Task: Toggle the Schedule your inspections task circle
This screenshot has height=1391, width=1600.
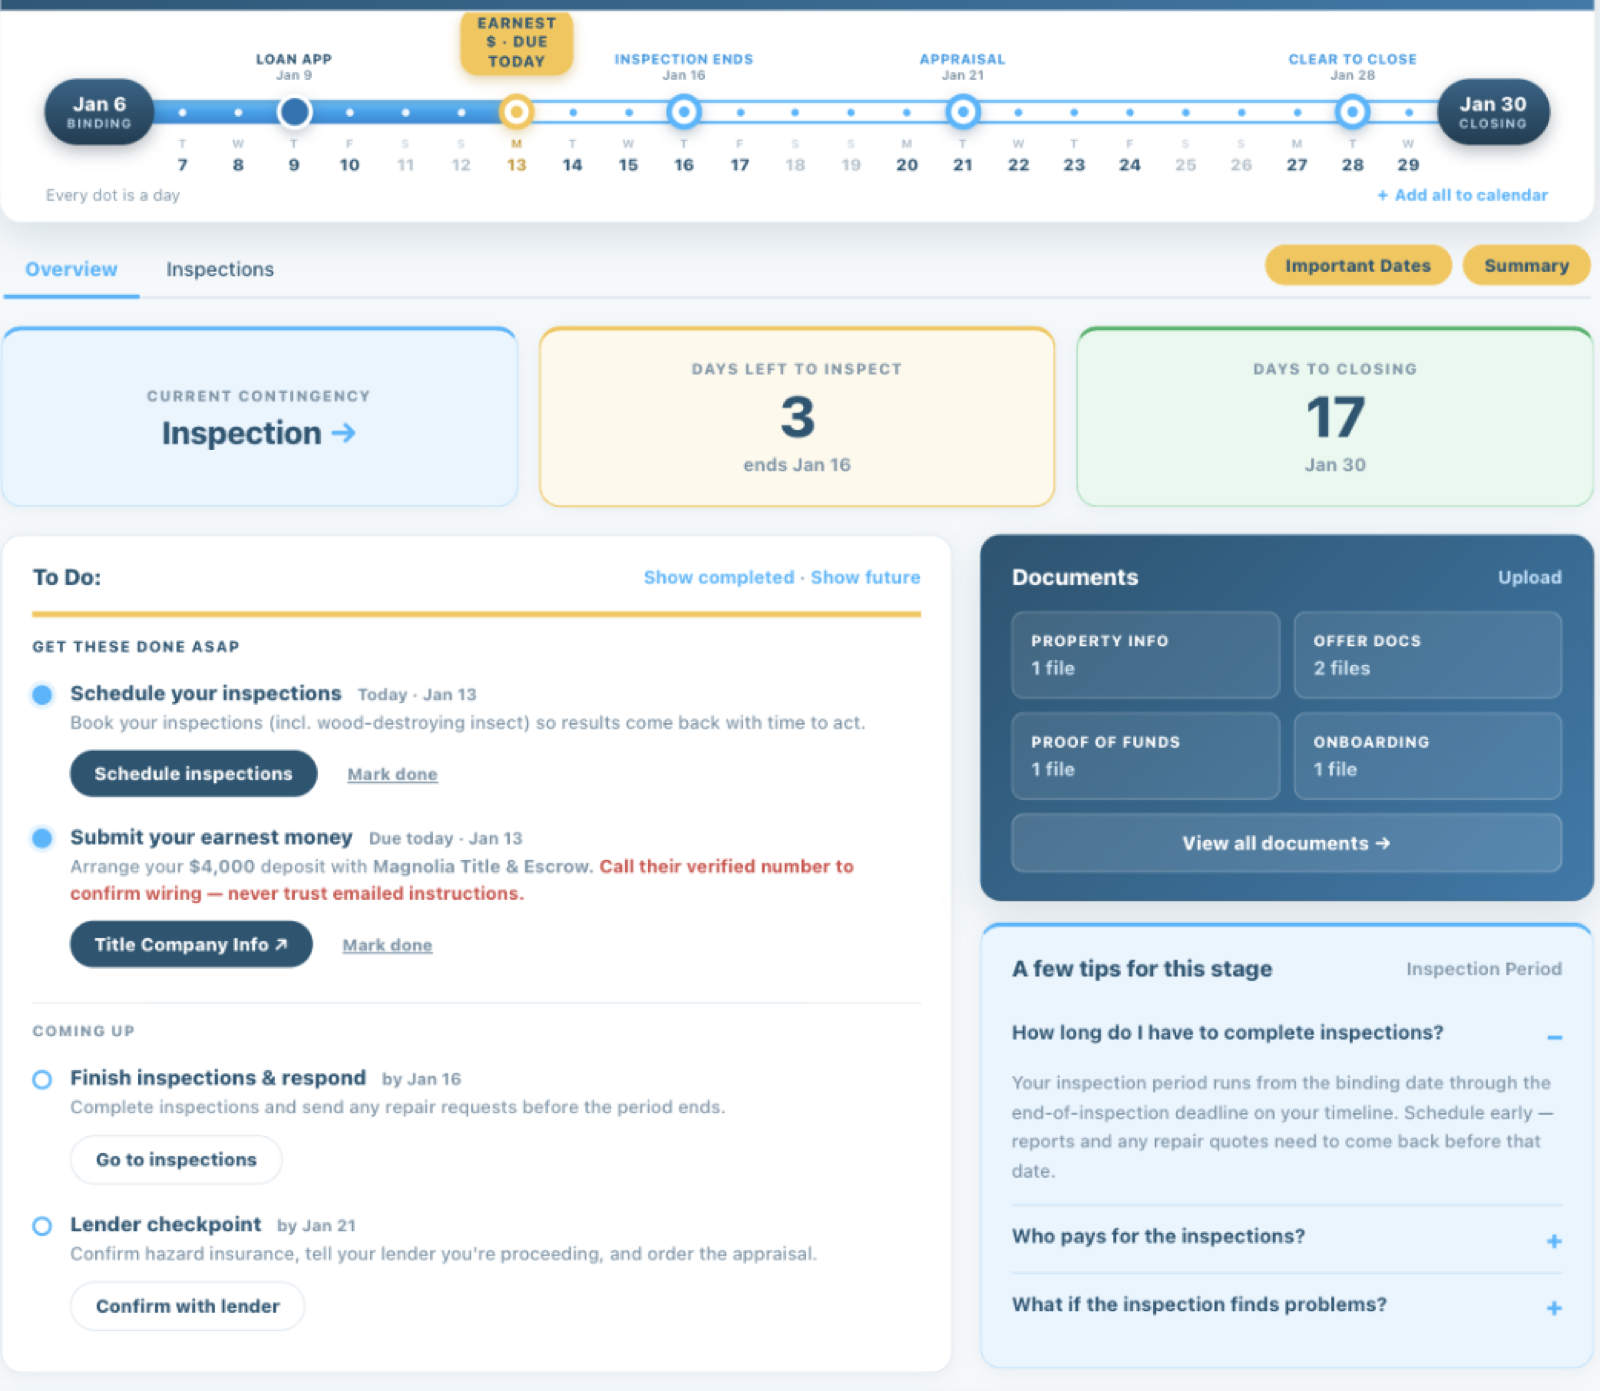Action: pos(42,694)
